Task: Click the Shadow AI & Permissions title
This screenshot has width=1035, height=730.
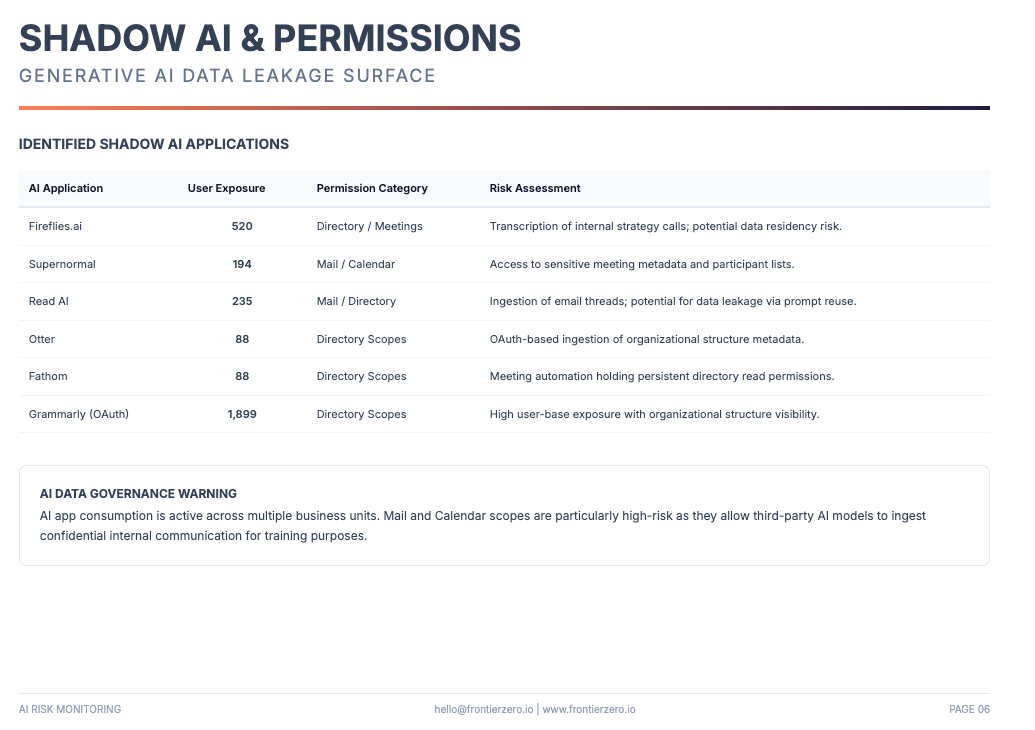Action: point(270,38)
